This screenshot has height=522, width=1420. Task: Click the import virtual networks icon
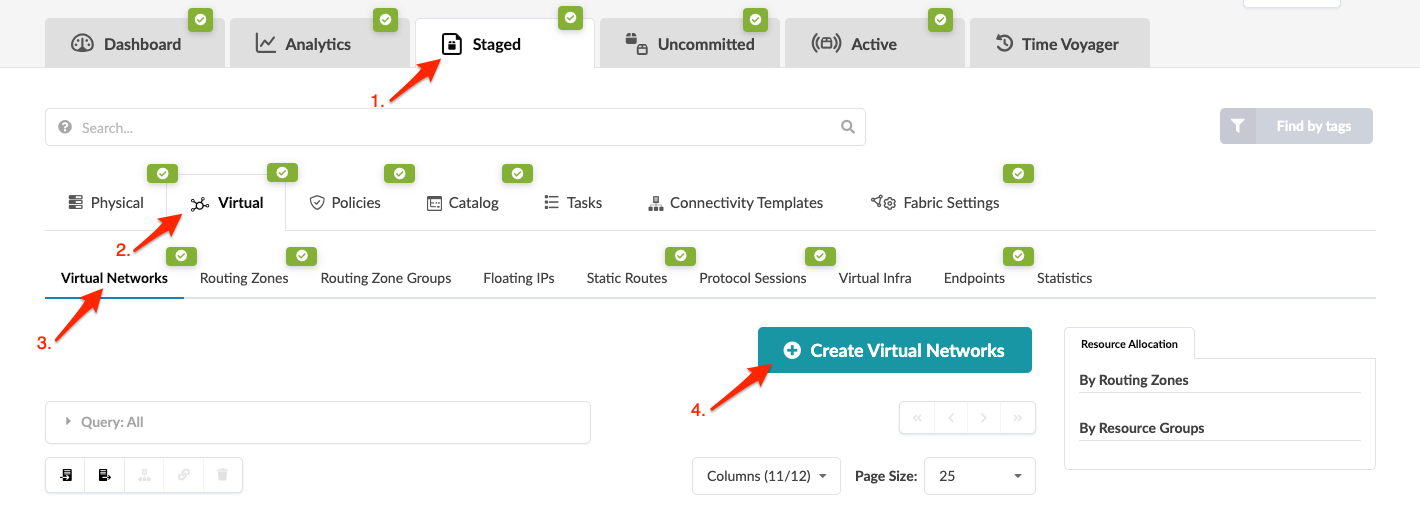[x=66, y=476]
